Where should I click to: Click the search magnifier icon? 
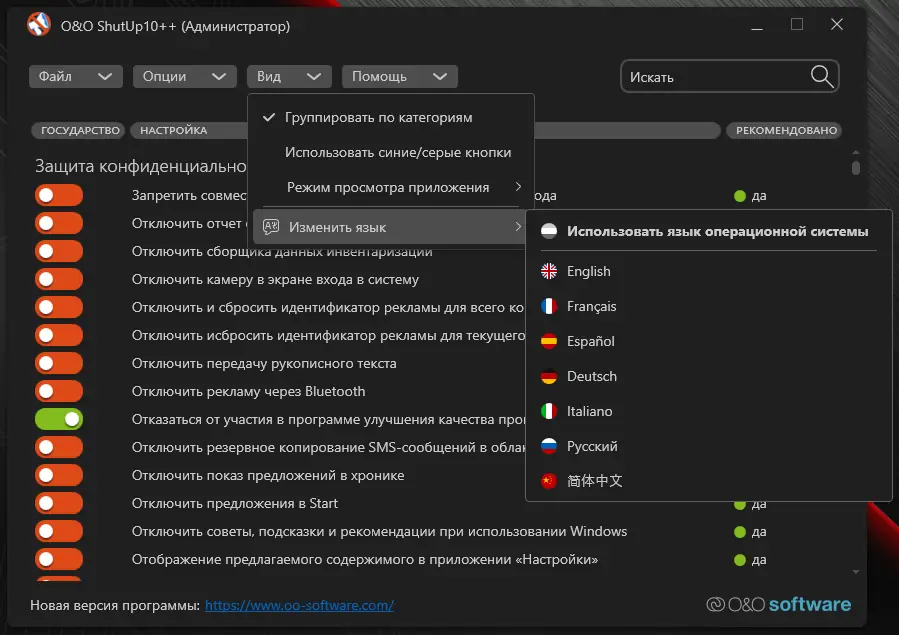coord(821,77)
